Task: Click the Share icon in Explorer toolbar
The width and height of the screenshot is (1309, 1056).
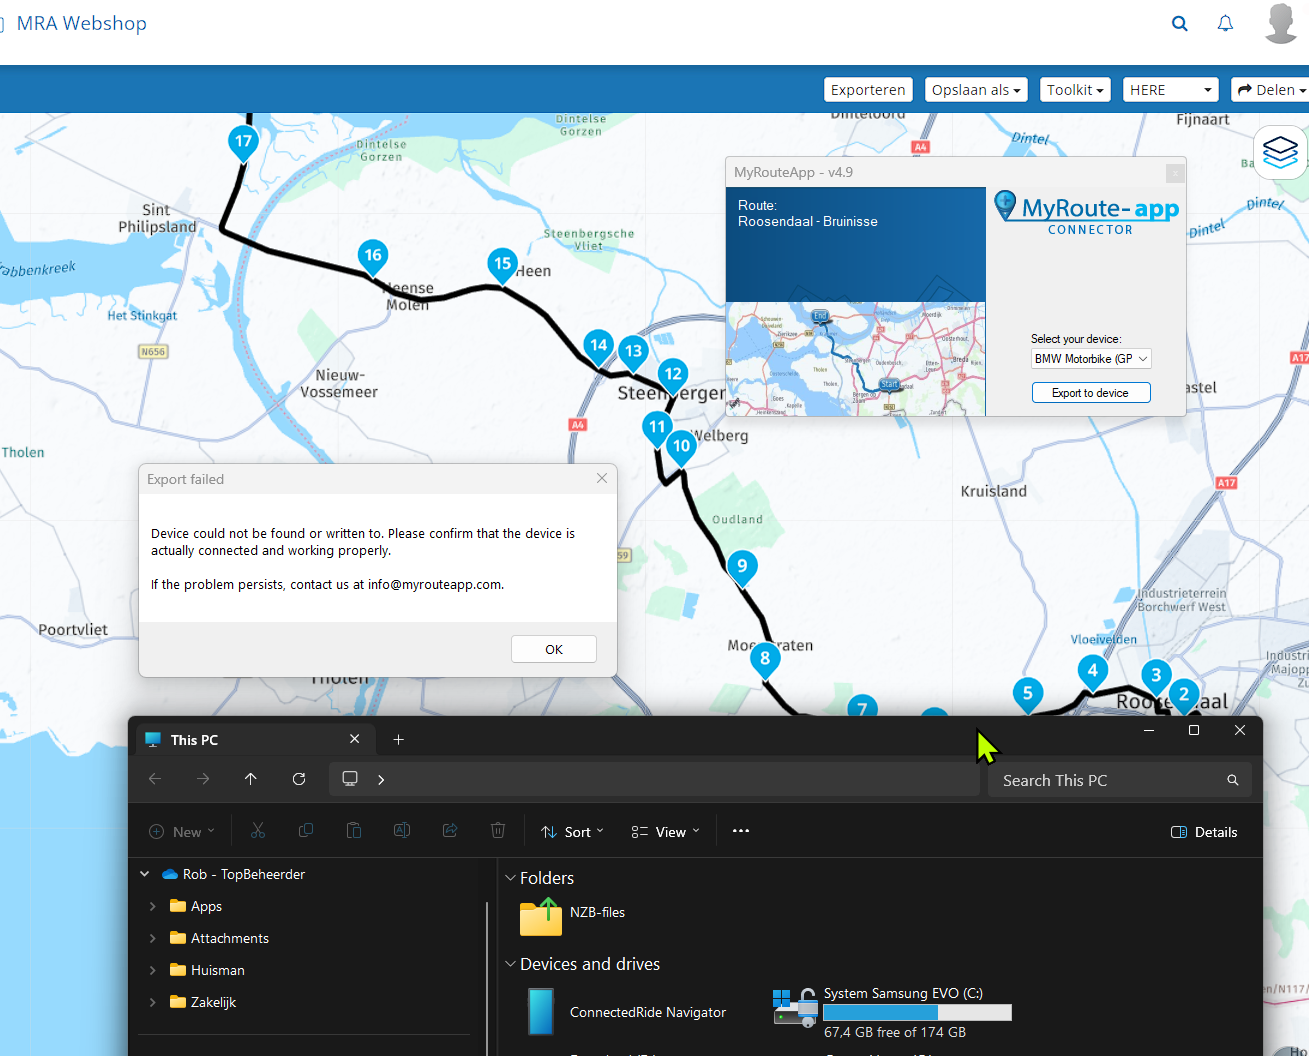Action: pyautogui.click(x=450, y=831)
